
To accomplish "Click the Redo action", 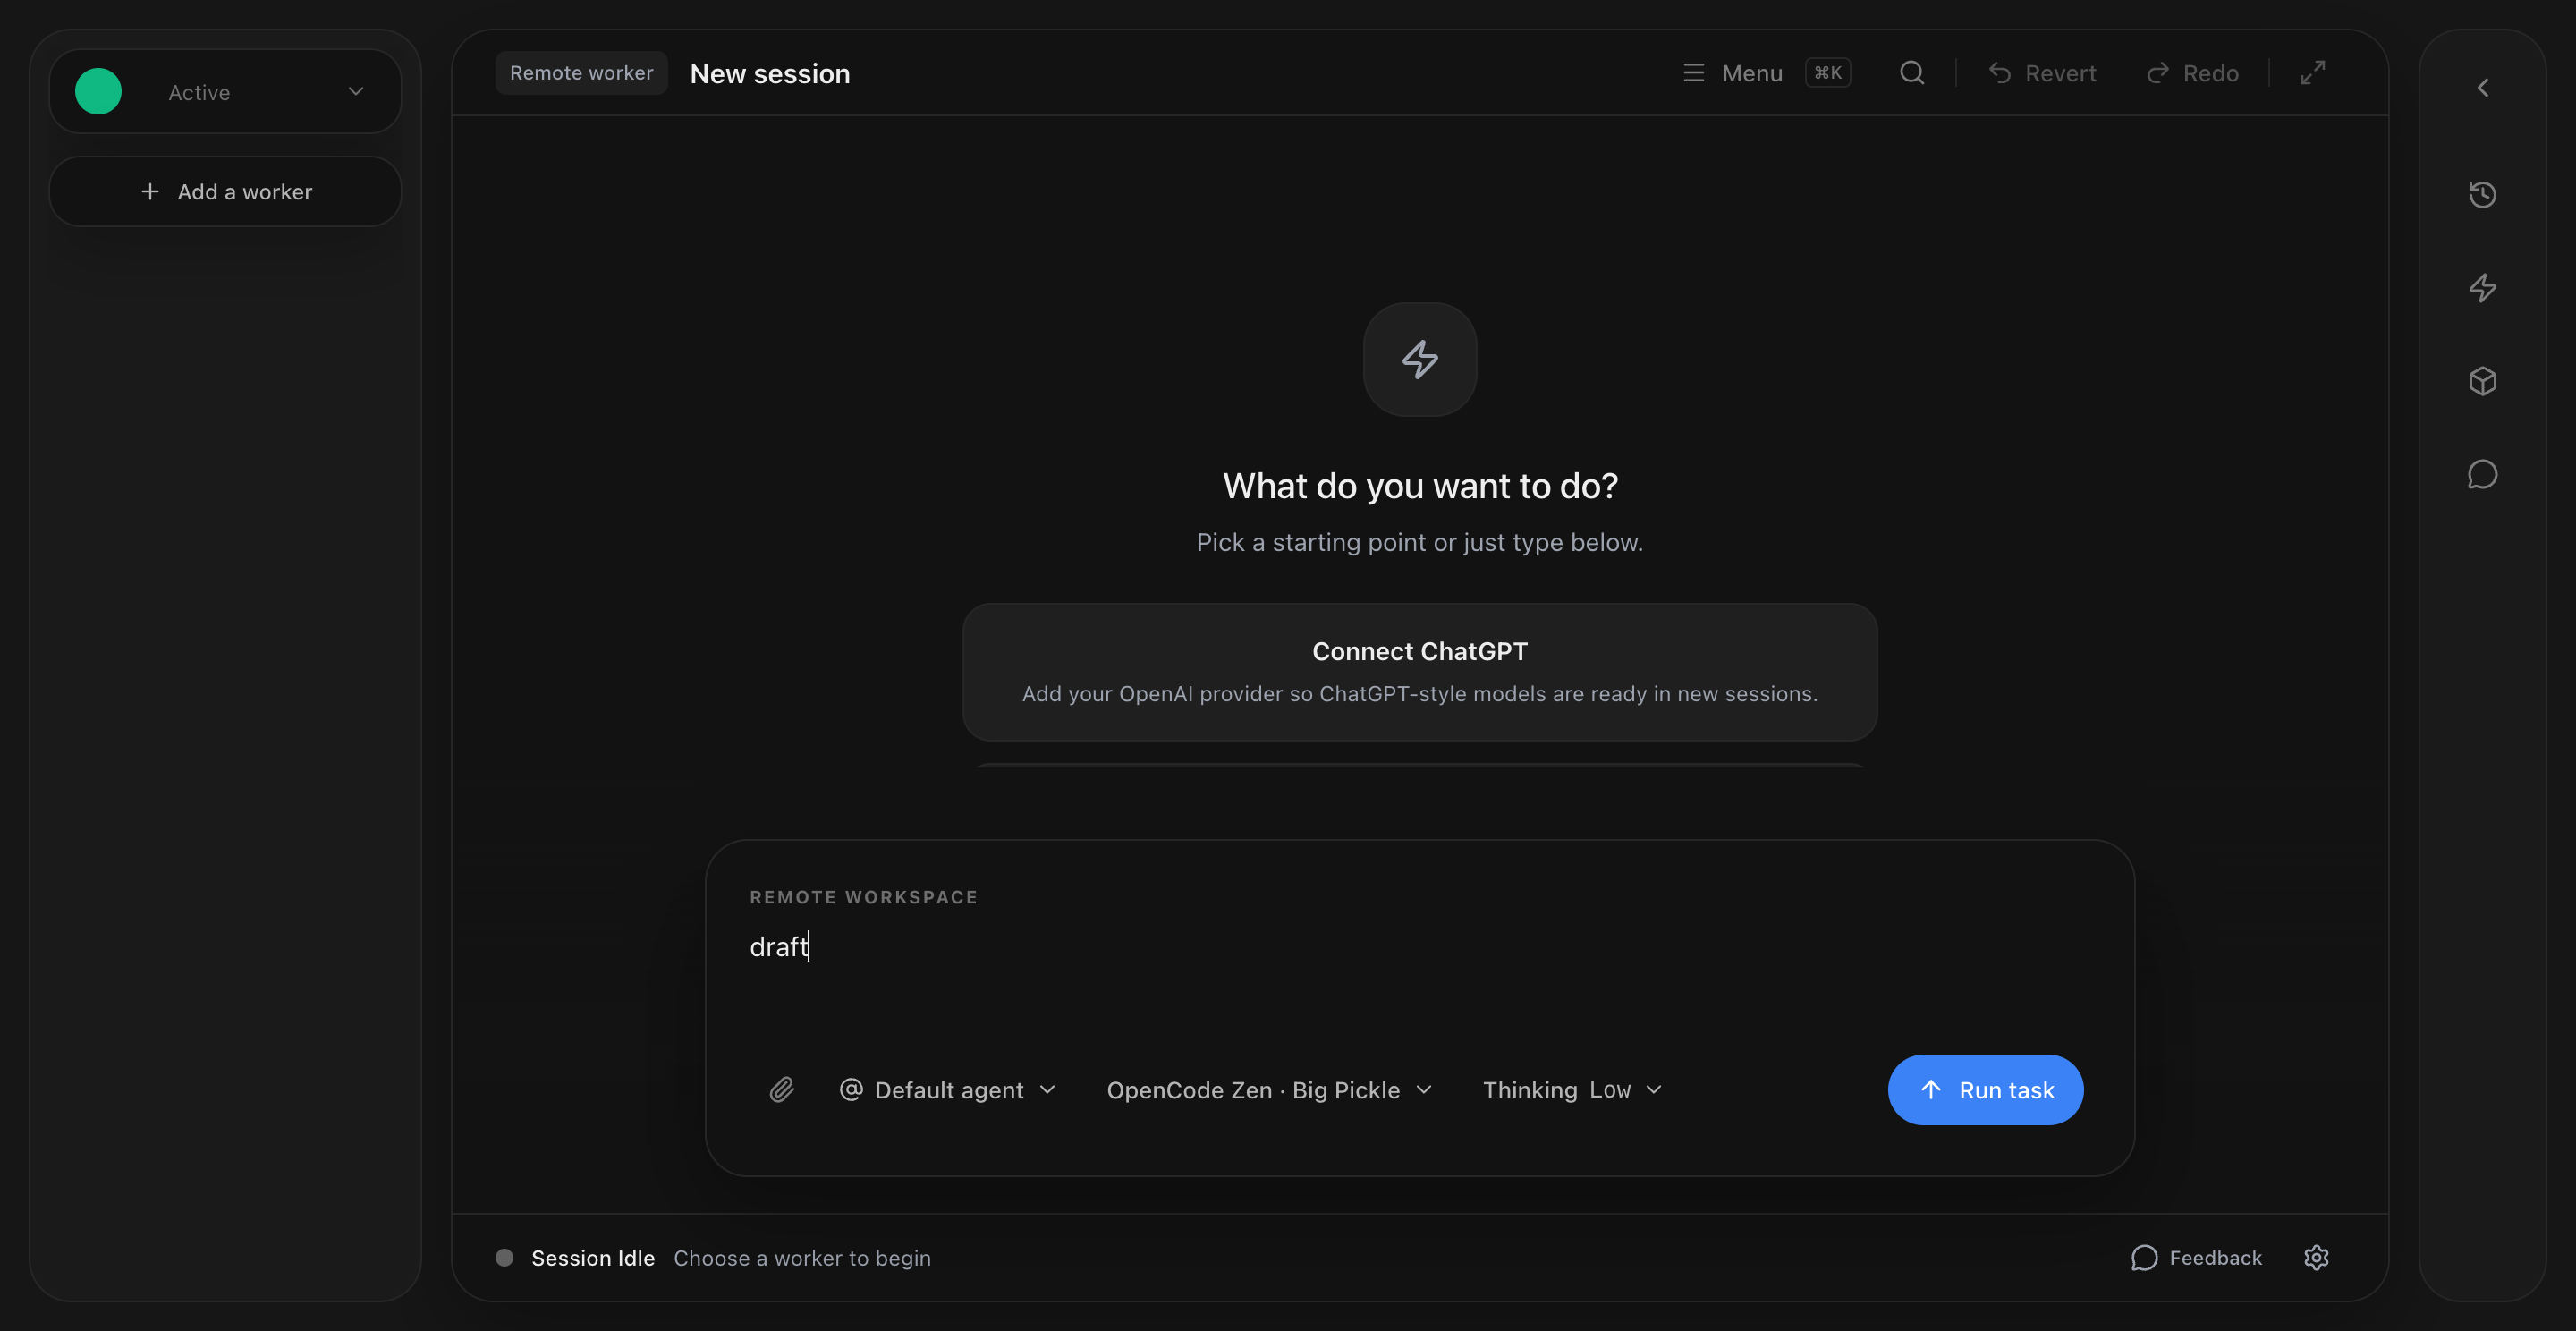I will click(2192, 73).
